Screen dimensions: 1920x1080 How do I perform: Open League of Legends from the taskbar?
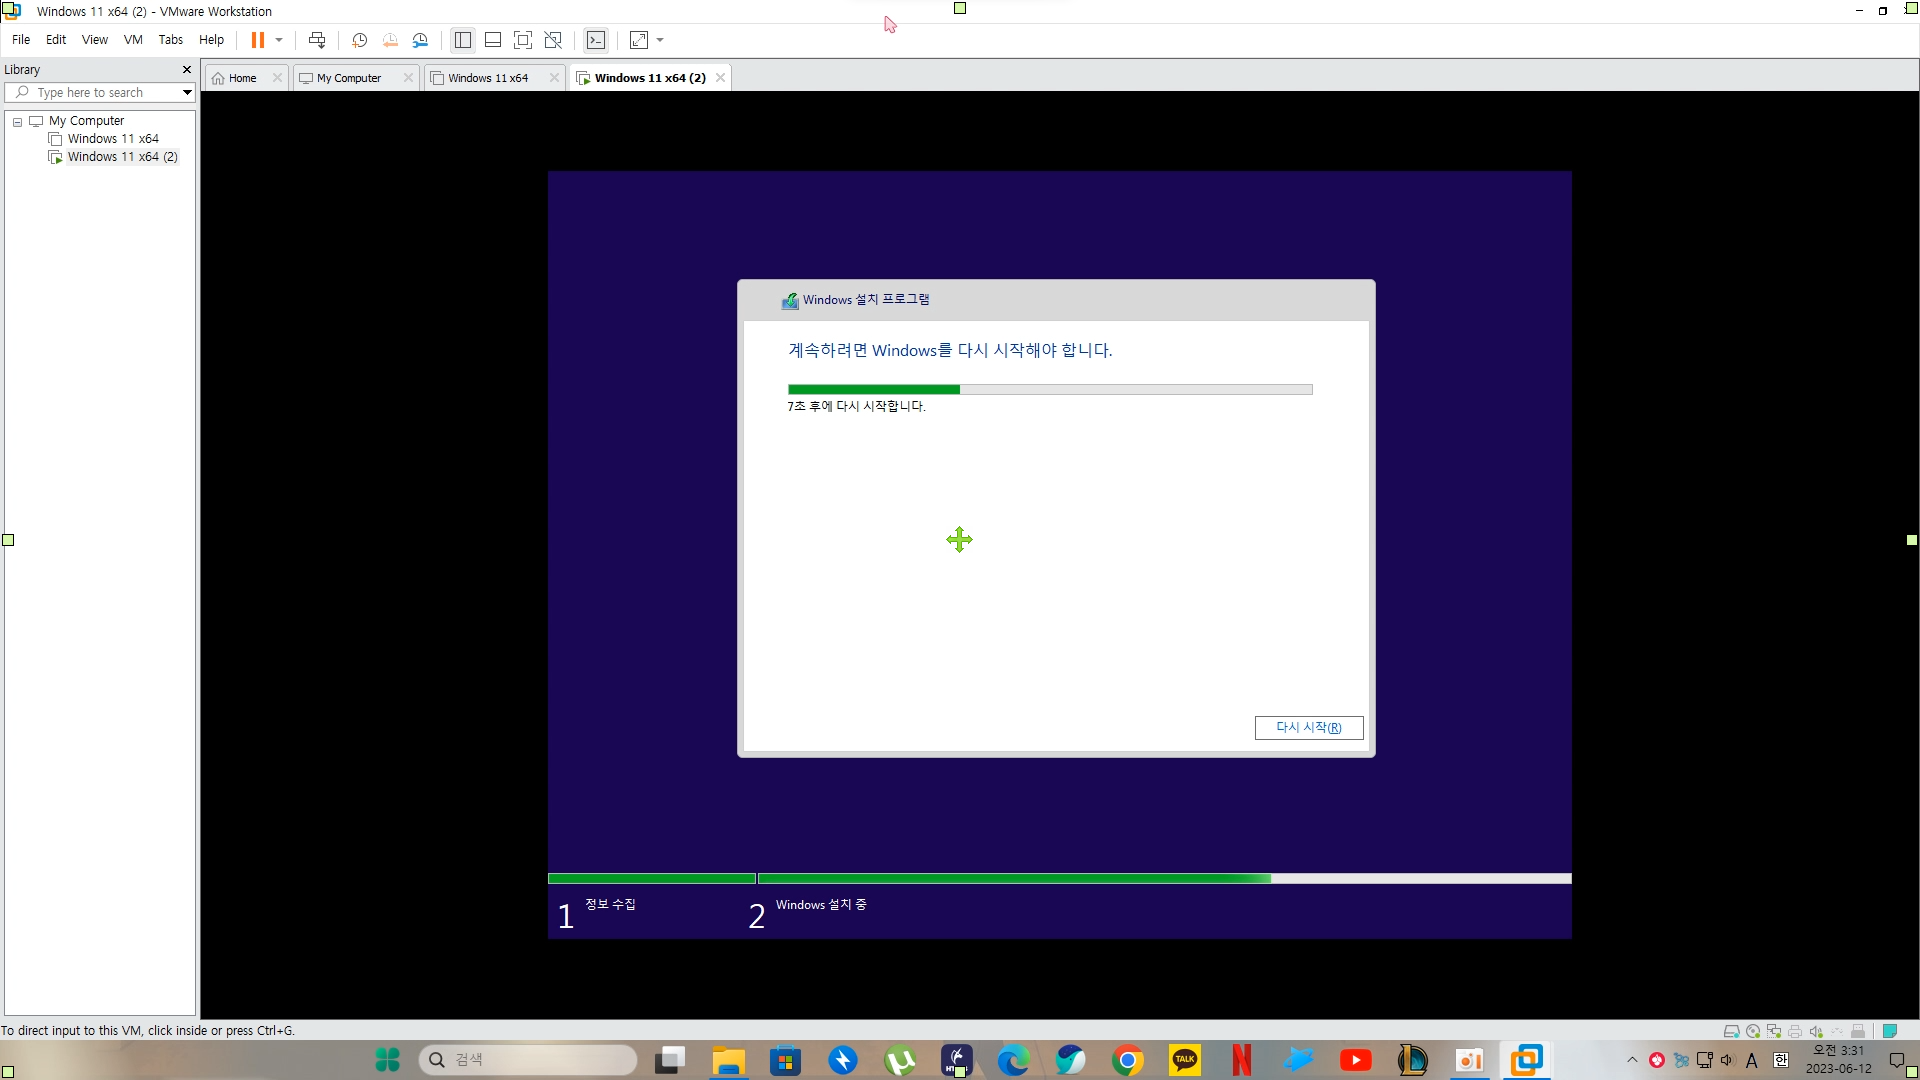pyautogui.click(x=1412, y=1060)
